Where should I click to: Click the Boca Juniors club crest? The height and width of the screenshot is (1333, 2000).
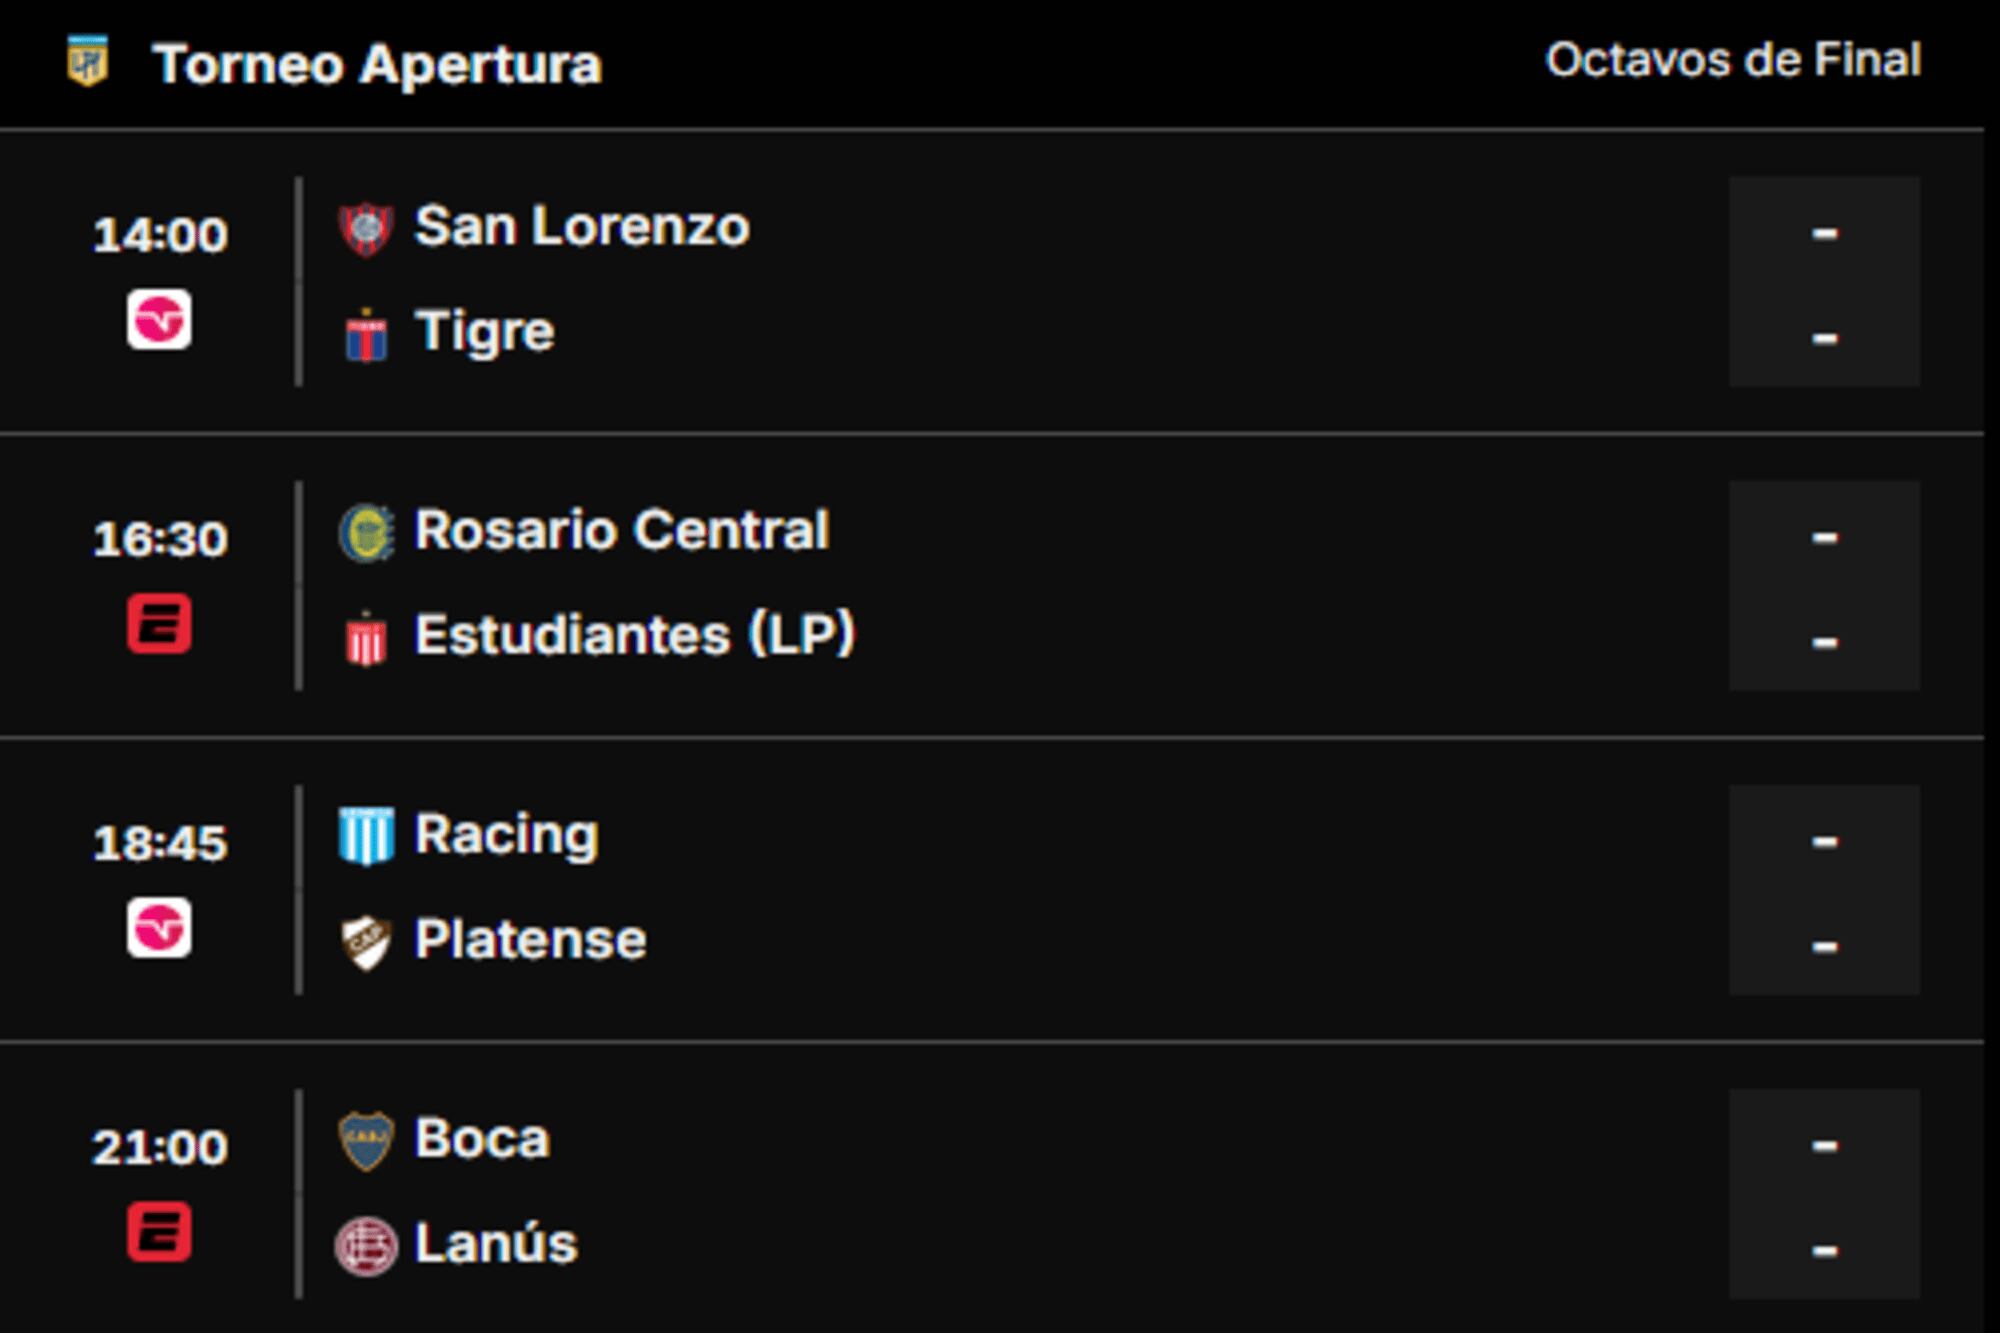pos(366,1141)
